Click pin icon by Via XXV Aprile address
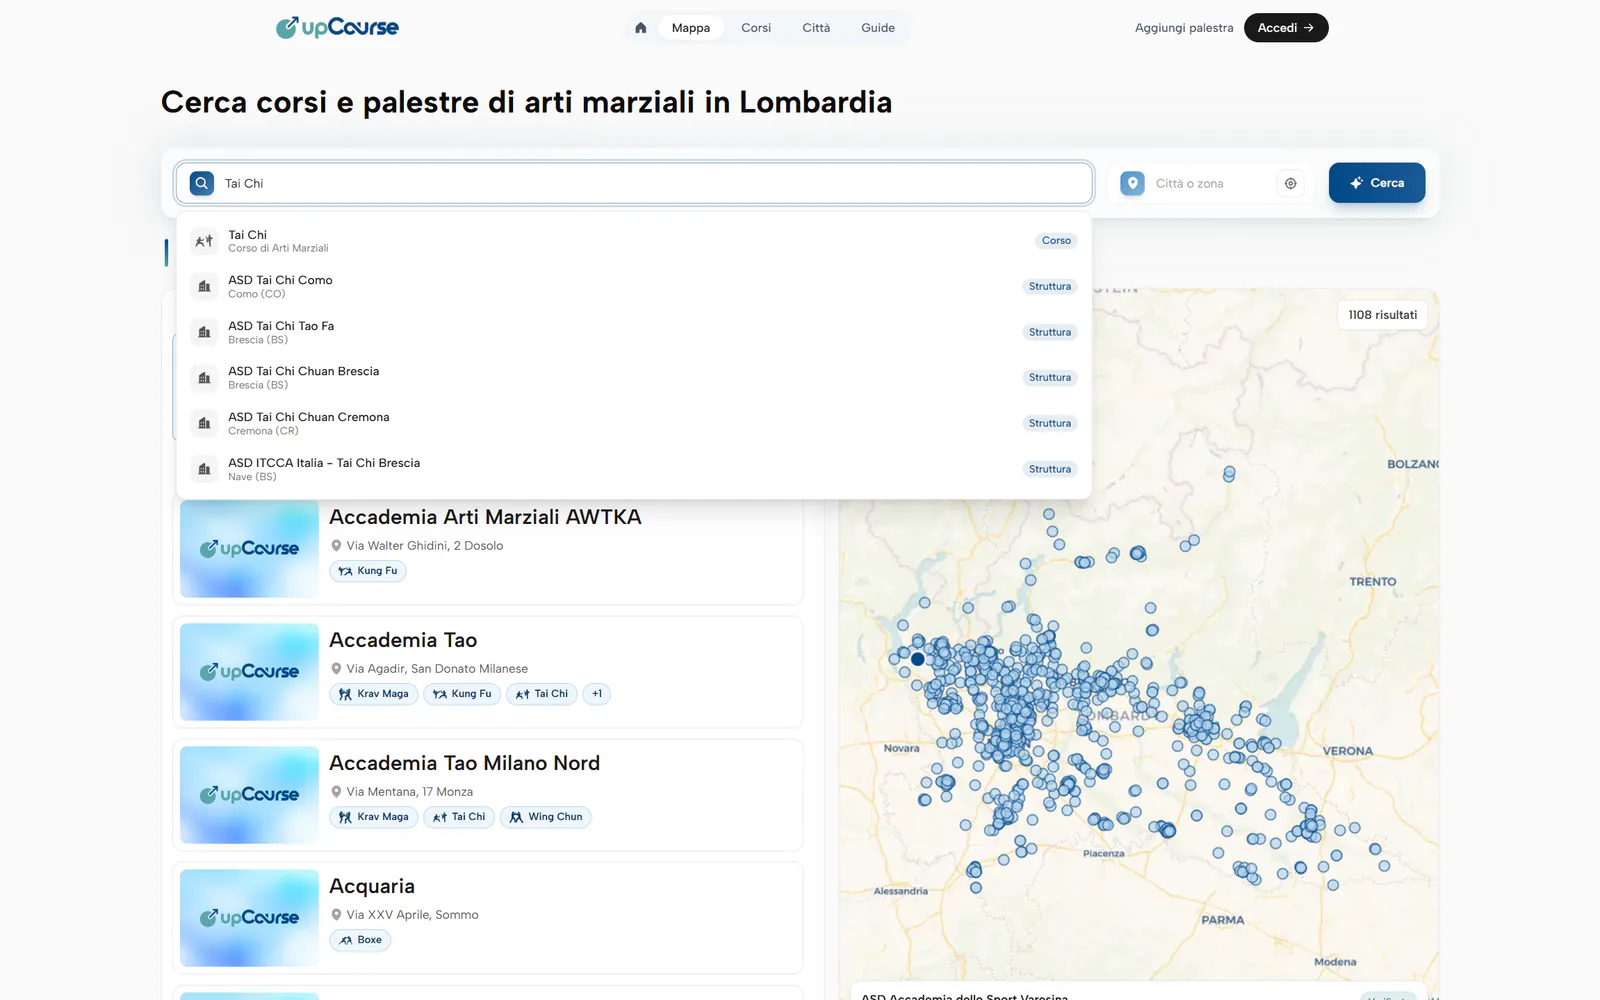The height and width of the screenshot is (1000, 1600). (336, 915)
